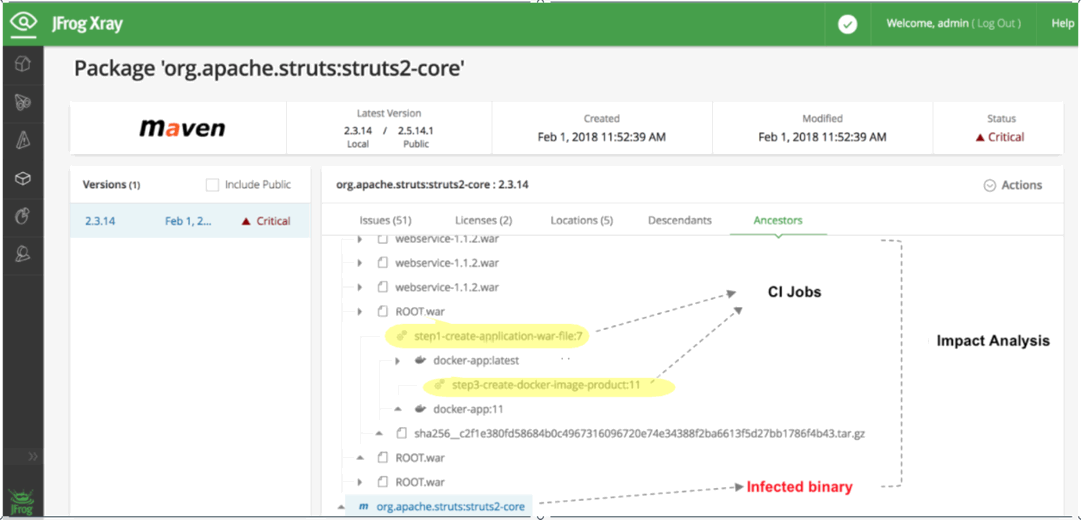The width and height of the screenshot is (1081, 520).
Task: Open the second sidebar icon below Home
Action: pos(23,102)
